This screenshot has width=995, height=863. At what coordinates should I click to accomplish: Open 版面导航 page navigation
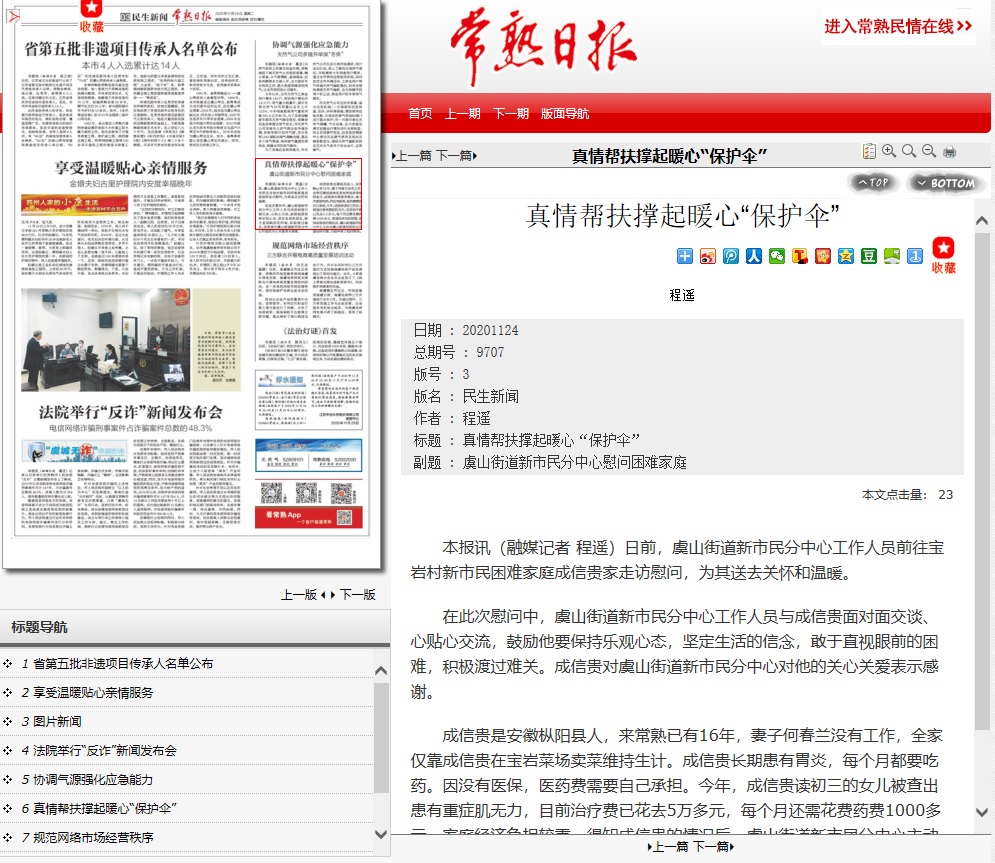pyautogui.click(x=565, y=114)
